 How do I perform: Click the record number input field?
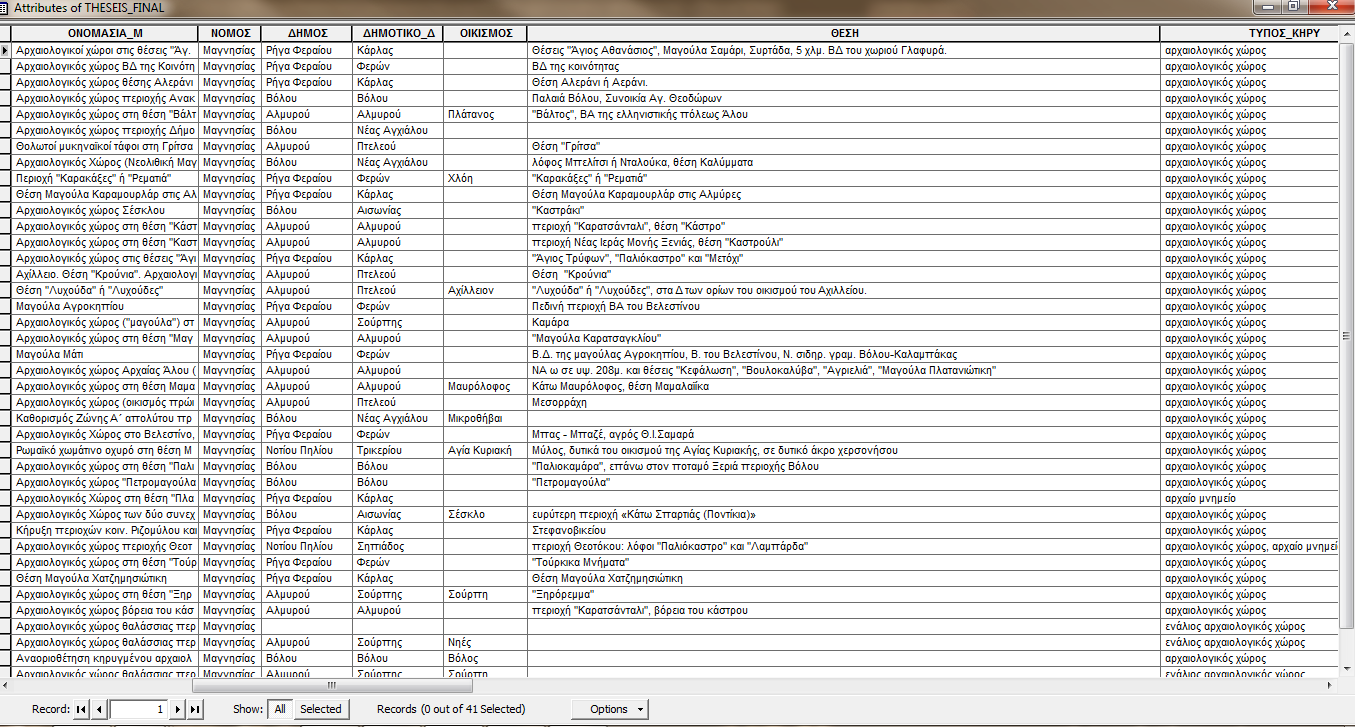point(138,709)
